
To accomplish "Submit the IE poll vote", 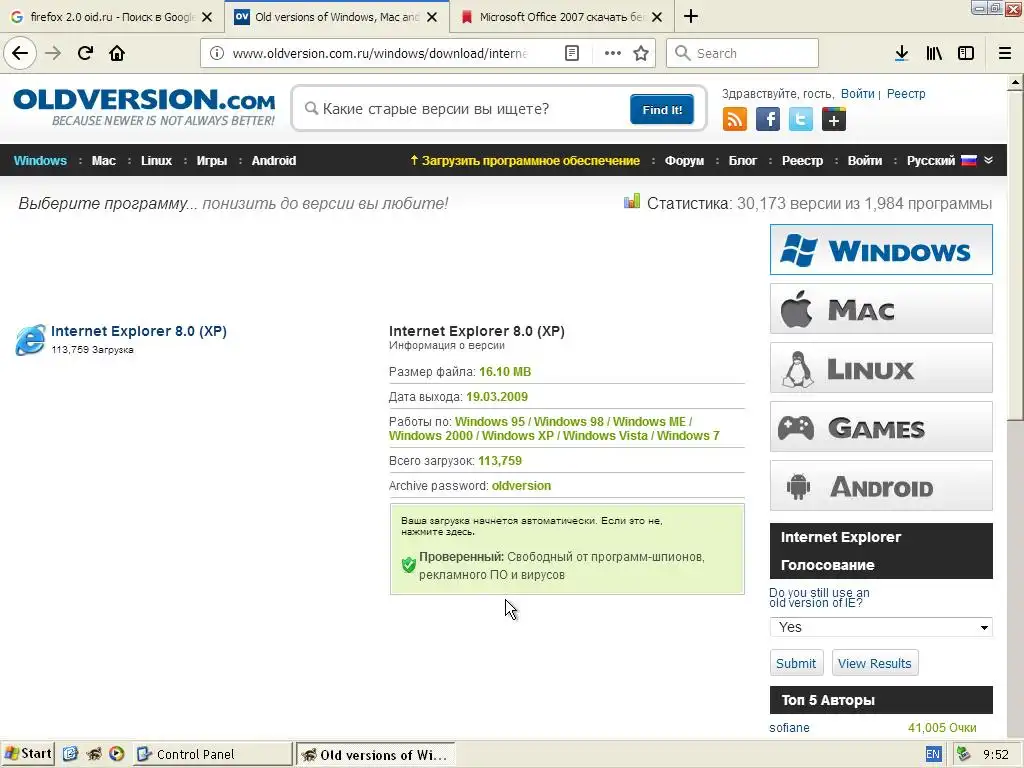I will click(x=796, y=663).
